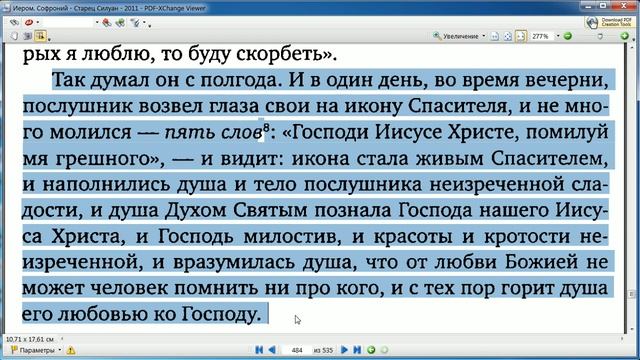Click the Увеличение zoom tool button
This screenshot has width=640, height=360.
pos(456,36)
